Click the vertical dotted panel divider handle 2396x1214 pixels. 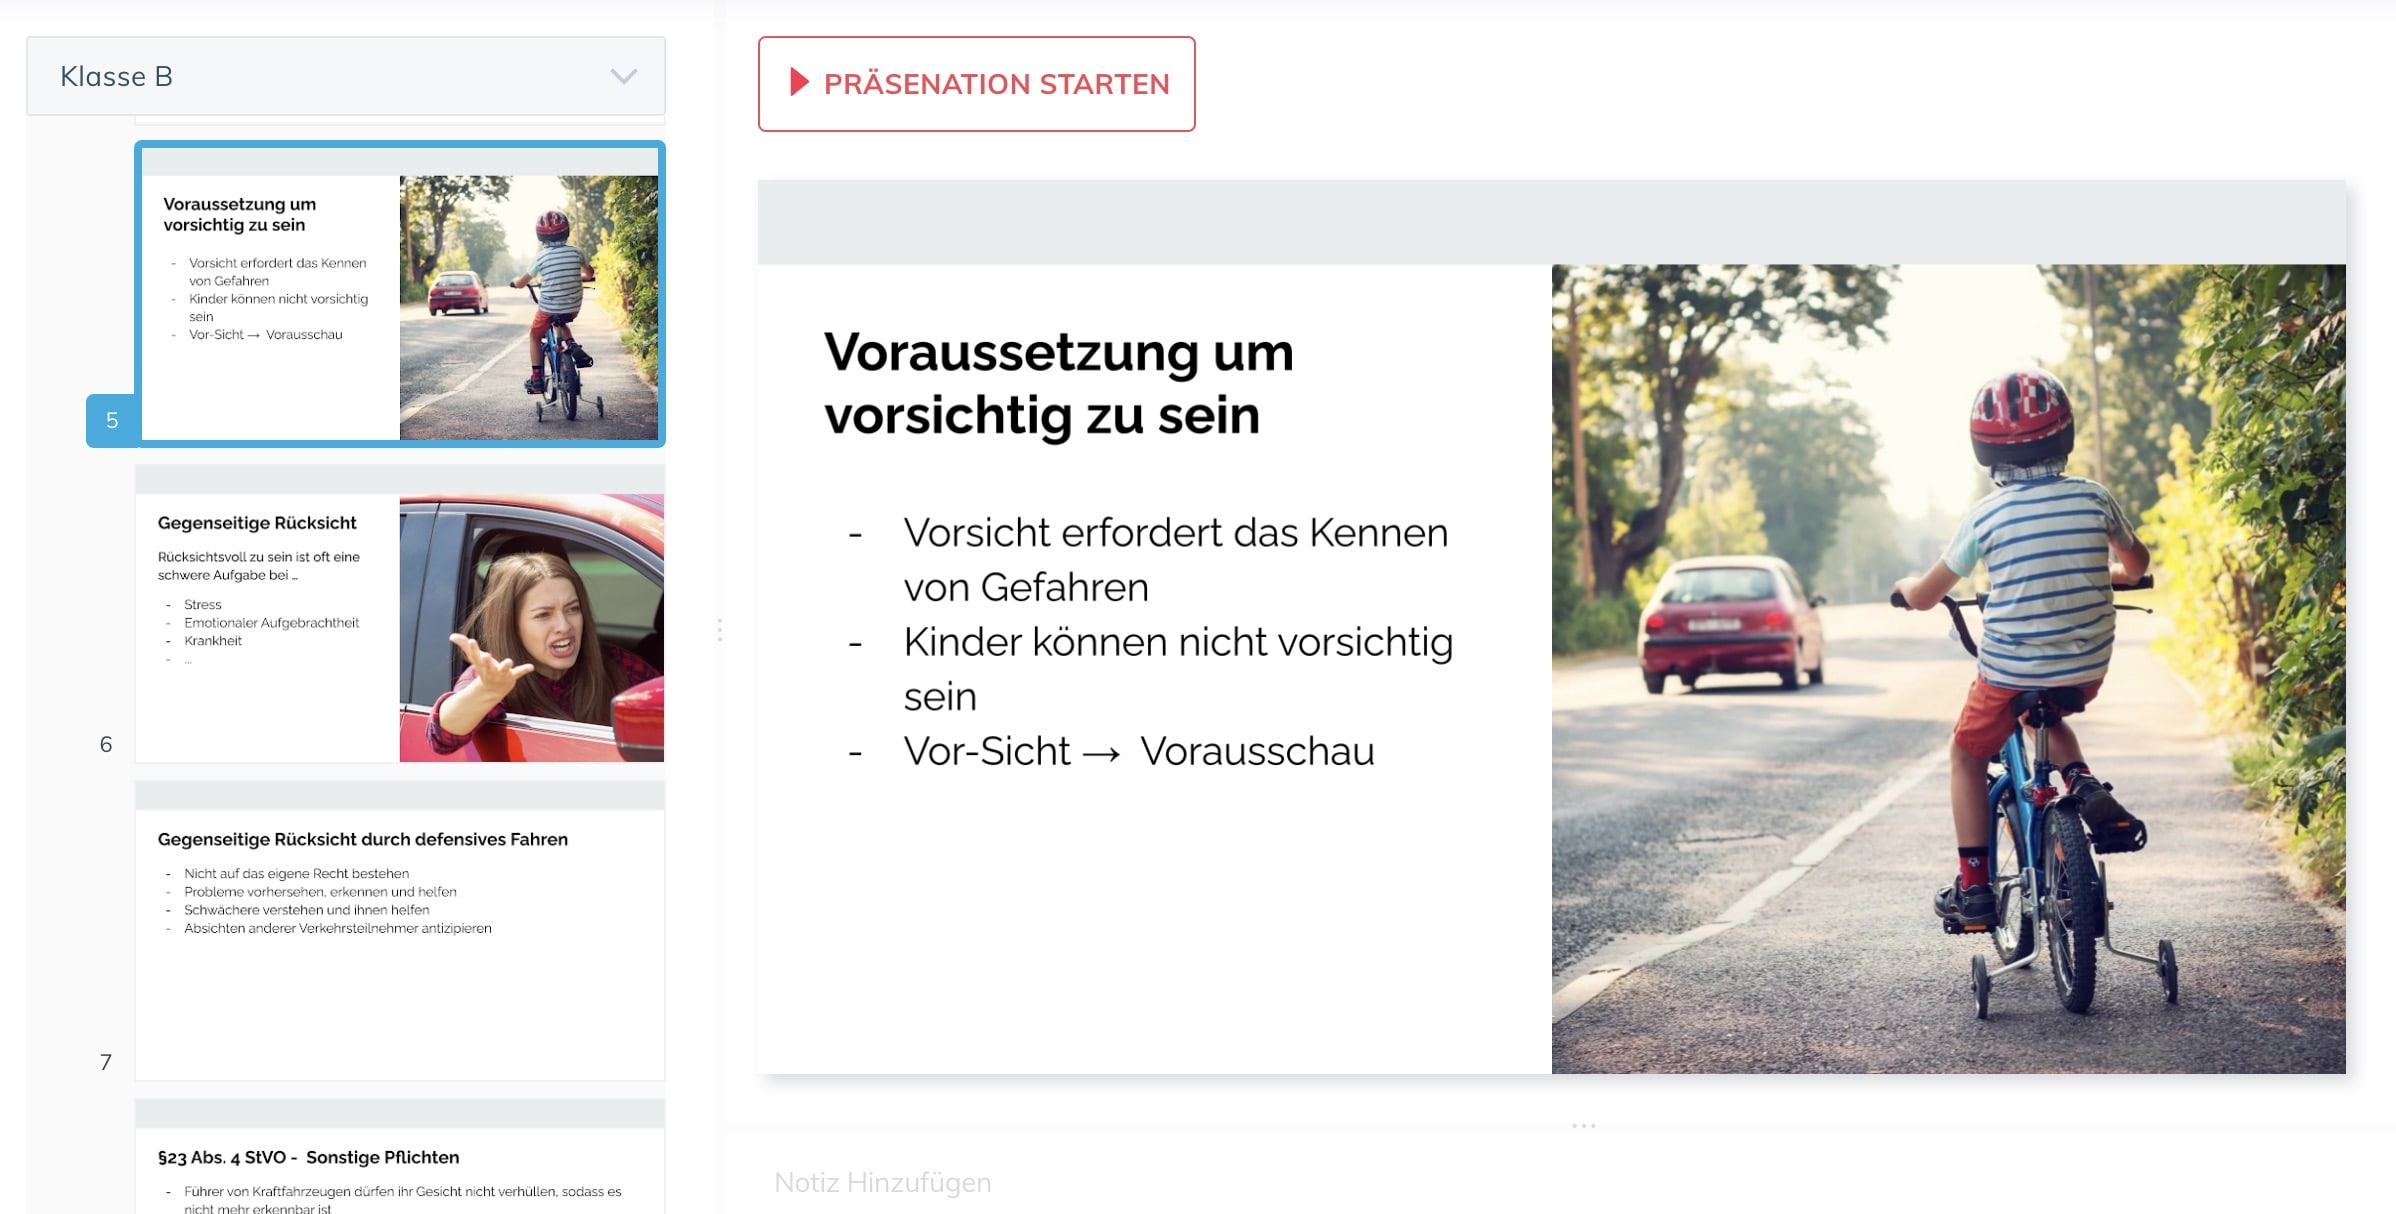click(720, 629)
